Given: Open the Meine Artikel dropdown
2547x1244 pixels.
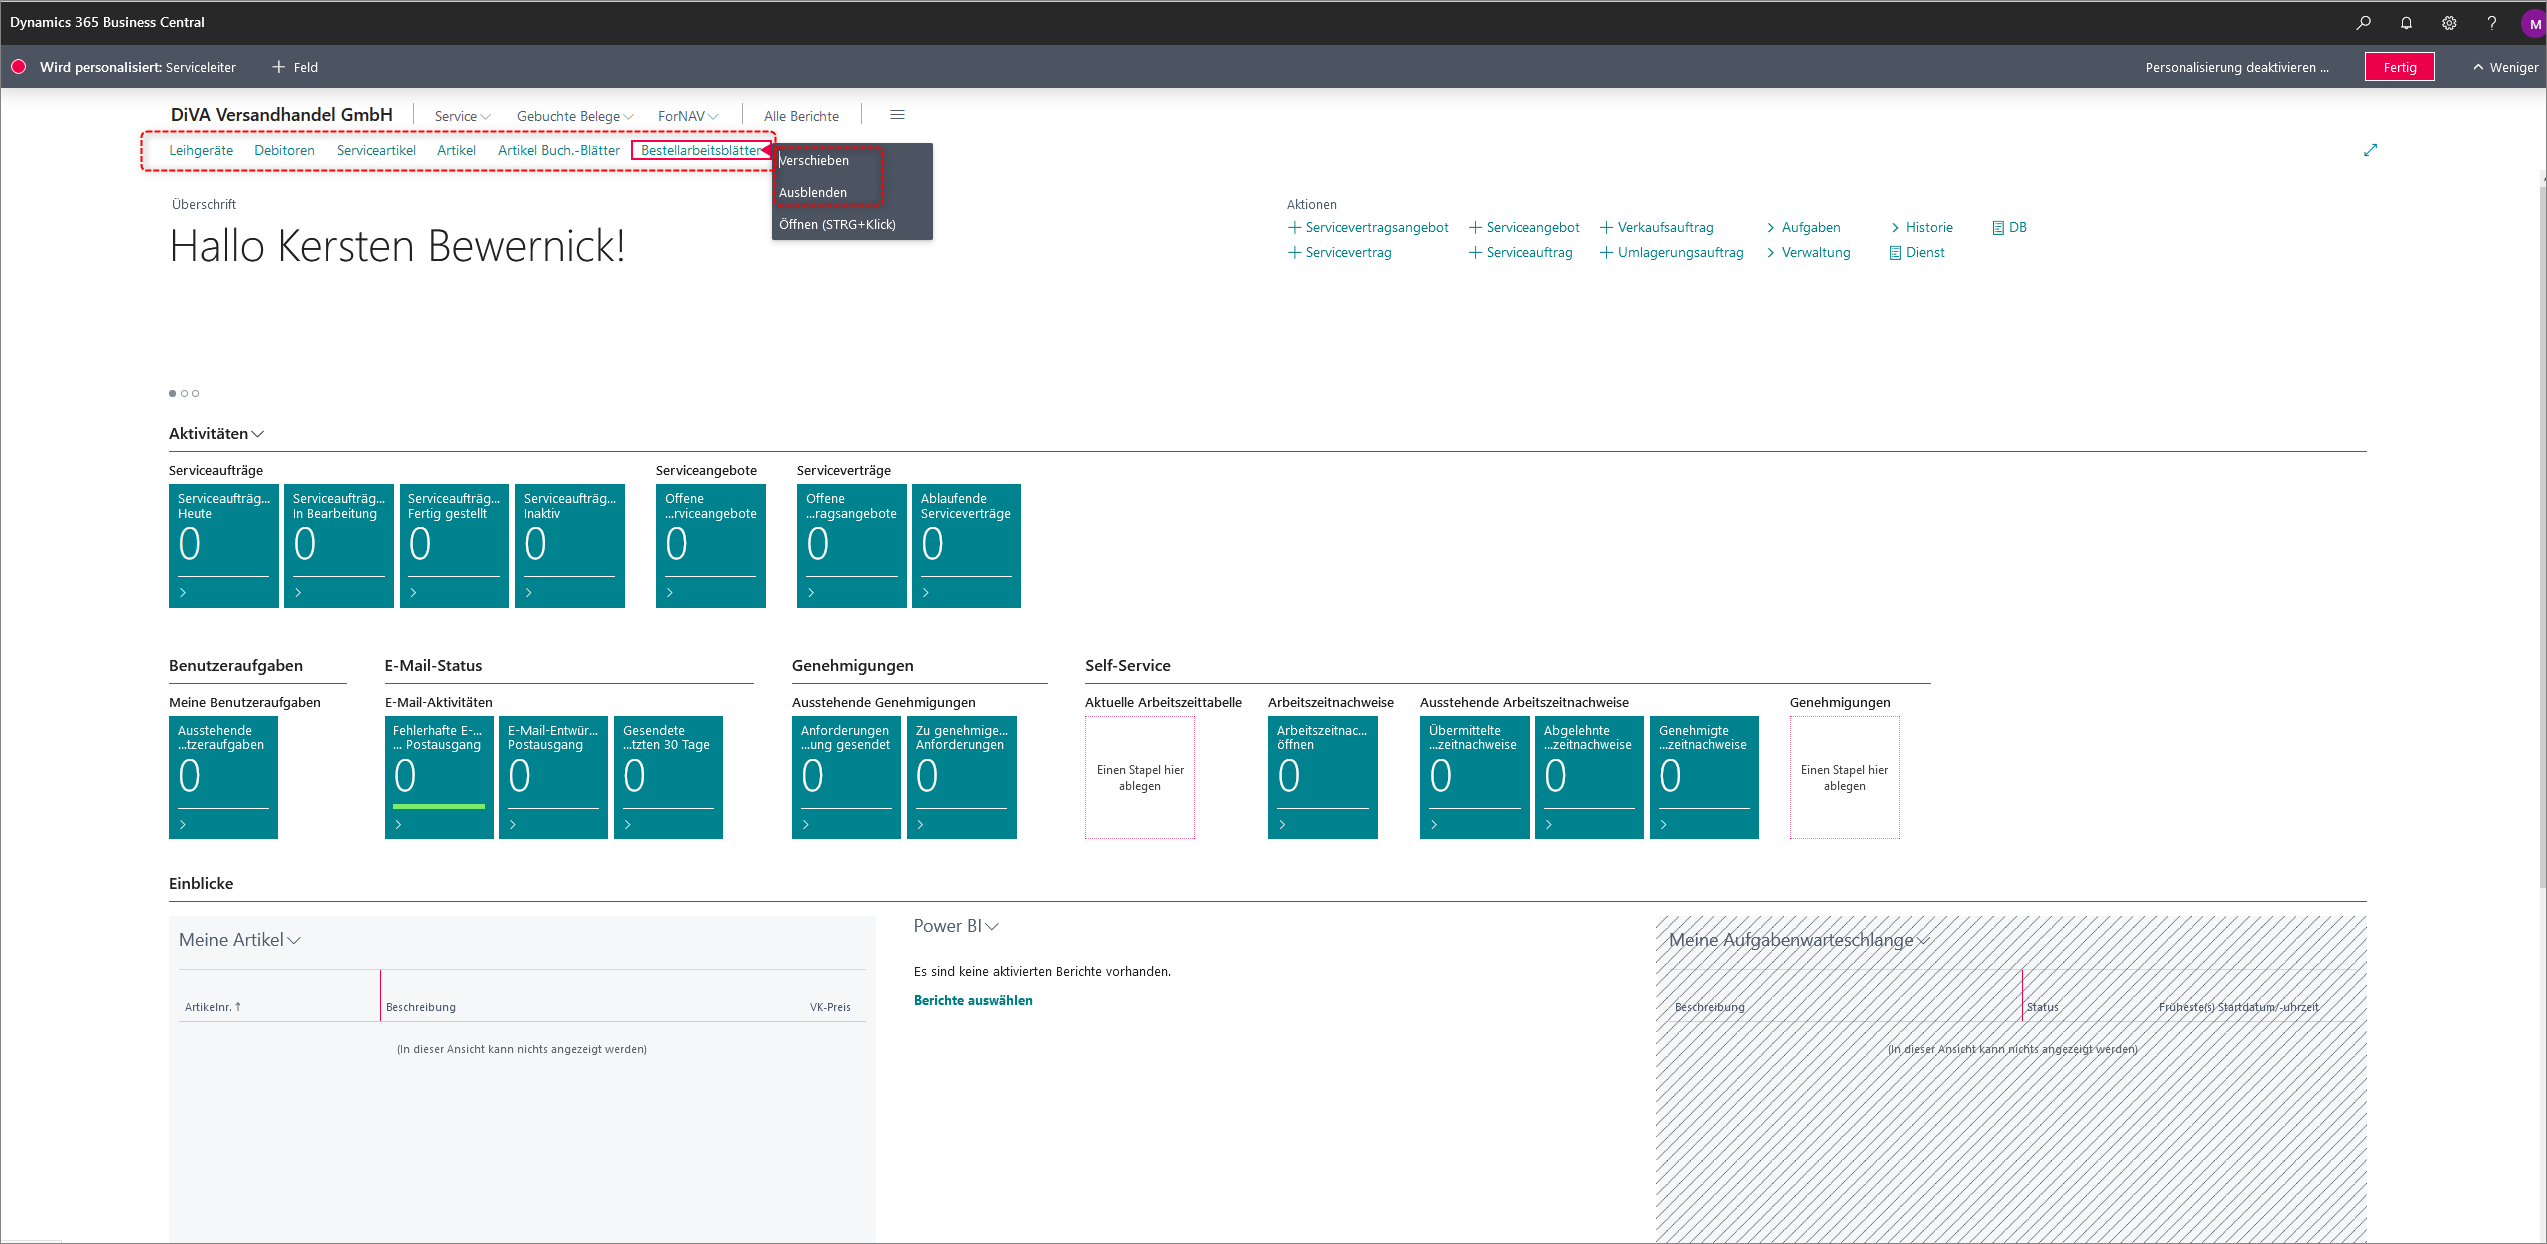Looking at the screenshot, I should point(294,940).
